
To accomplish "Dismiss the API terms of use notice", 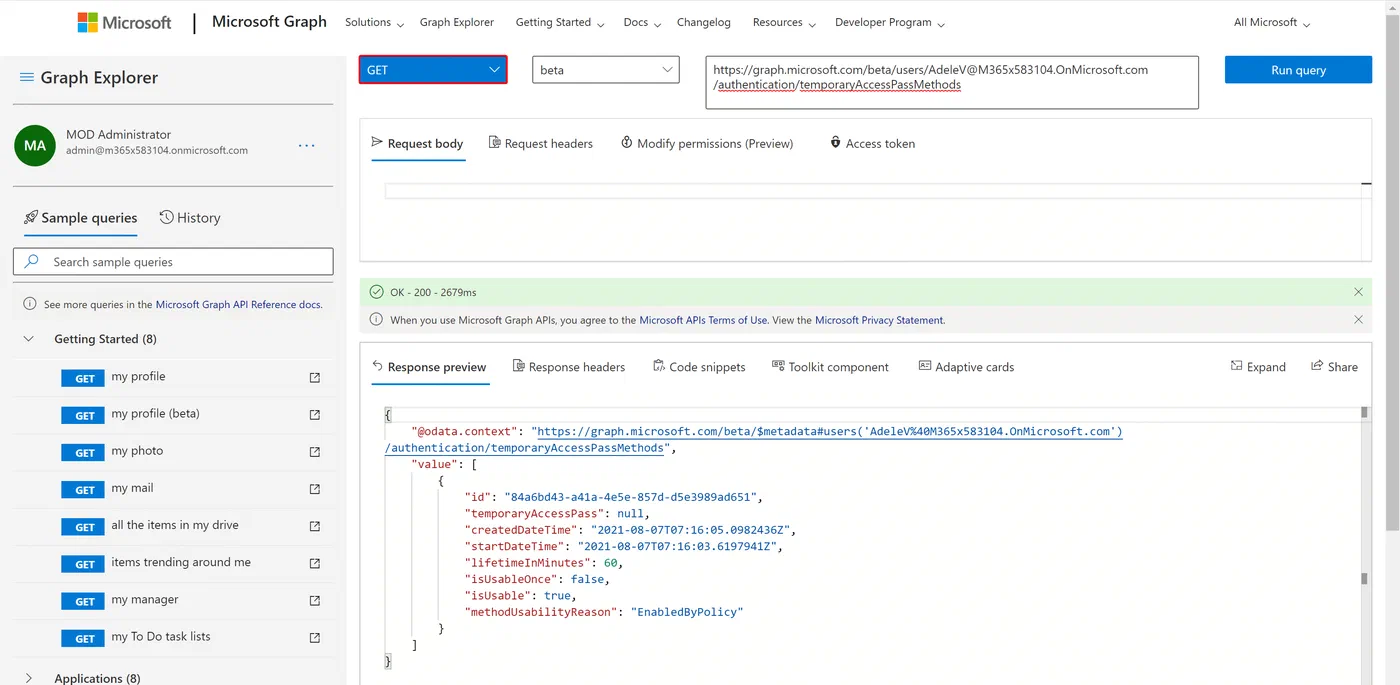I will coord(1358,320).
